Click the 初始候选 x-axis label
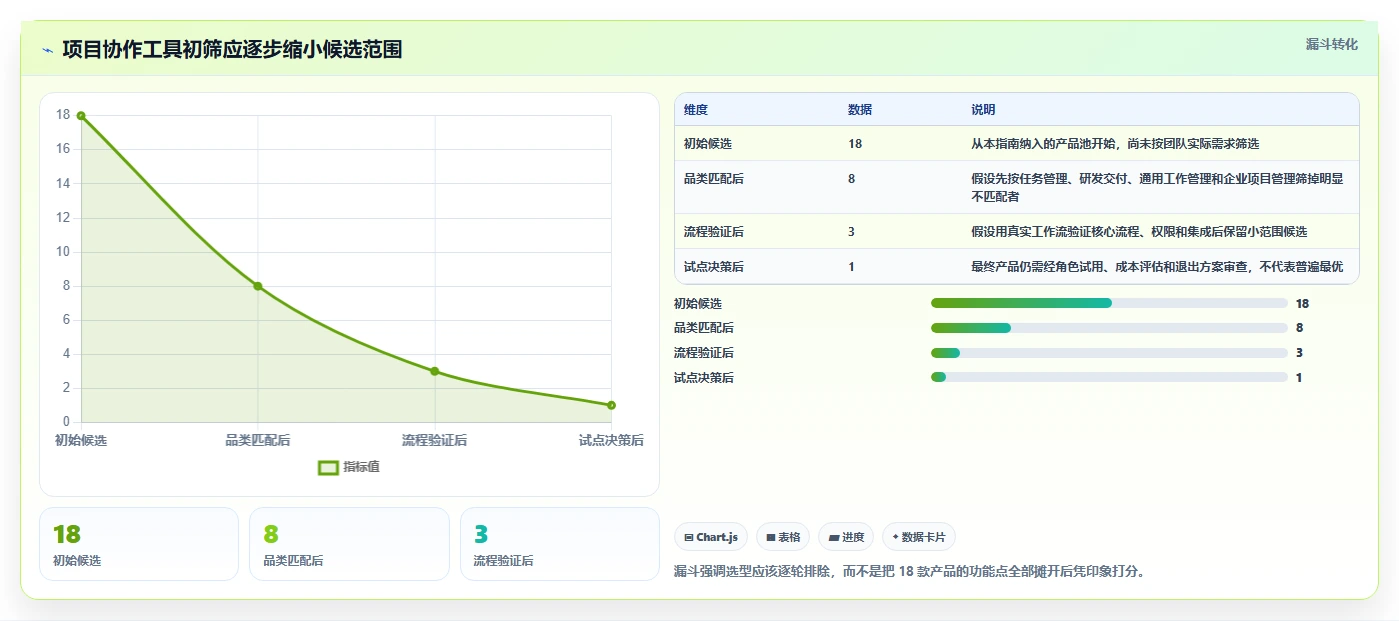1399x621 pixels. point(81,440)
